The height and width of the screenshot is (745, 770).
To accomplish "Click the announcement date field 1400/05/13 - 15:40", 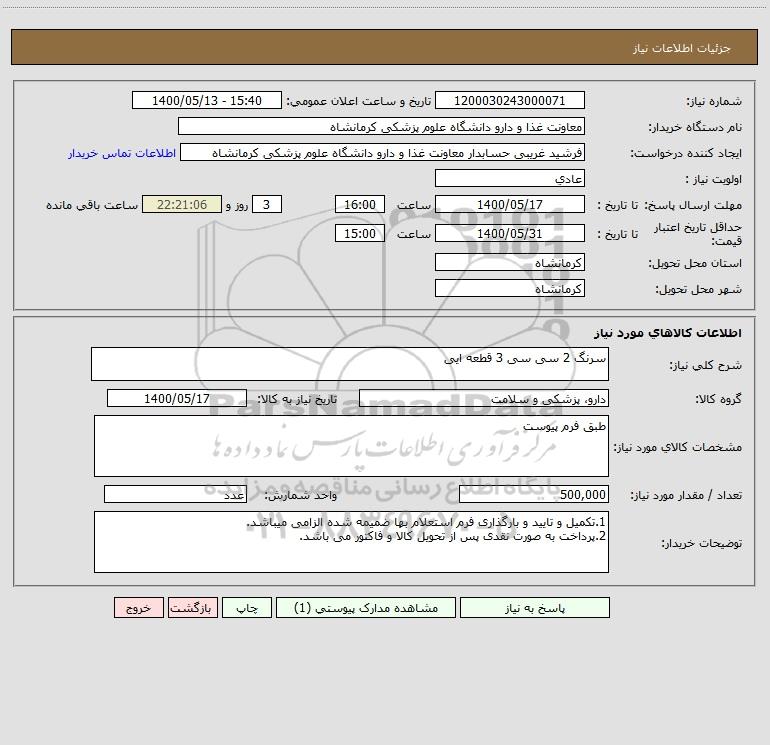I will 207,100.
